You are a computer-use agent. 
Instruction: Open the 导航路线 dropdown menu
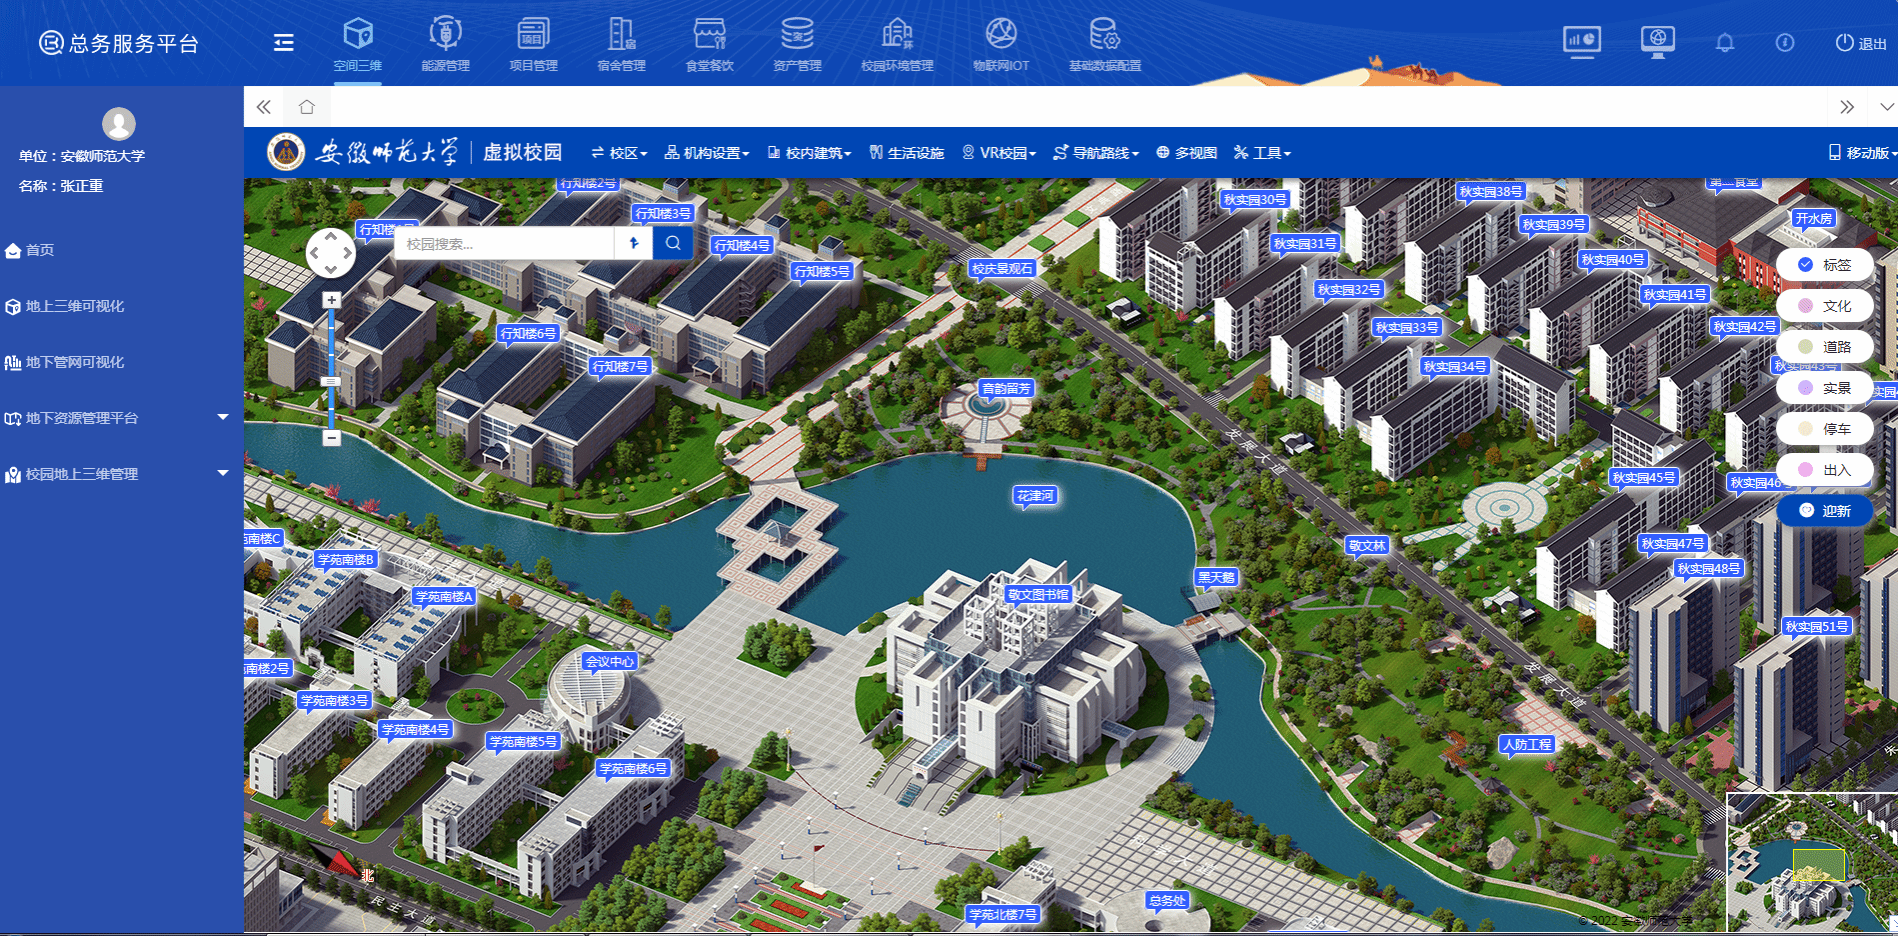pyautogui.click(x=1097, y=153)
